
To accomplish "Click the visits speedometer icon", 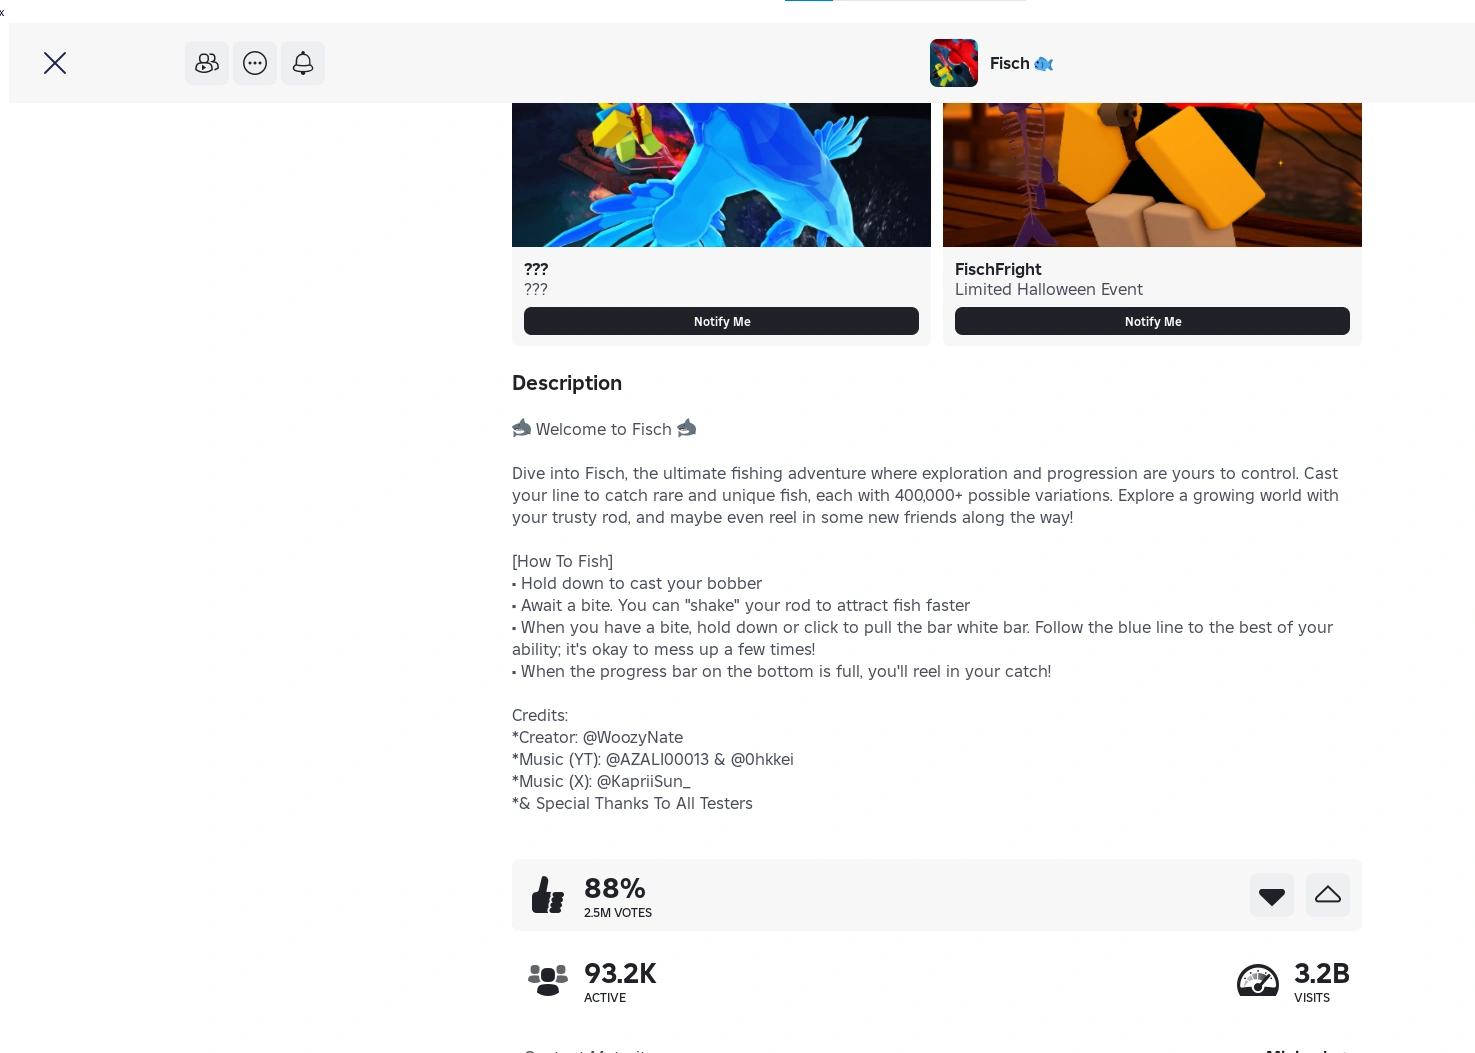I will pyautogui.click(x=1258, y=980).
